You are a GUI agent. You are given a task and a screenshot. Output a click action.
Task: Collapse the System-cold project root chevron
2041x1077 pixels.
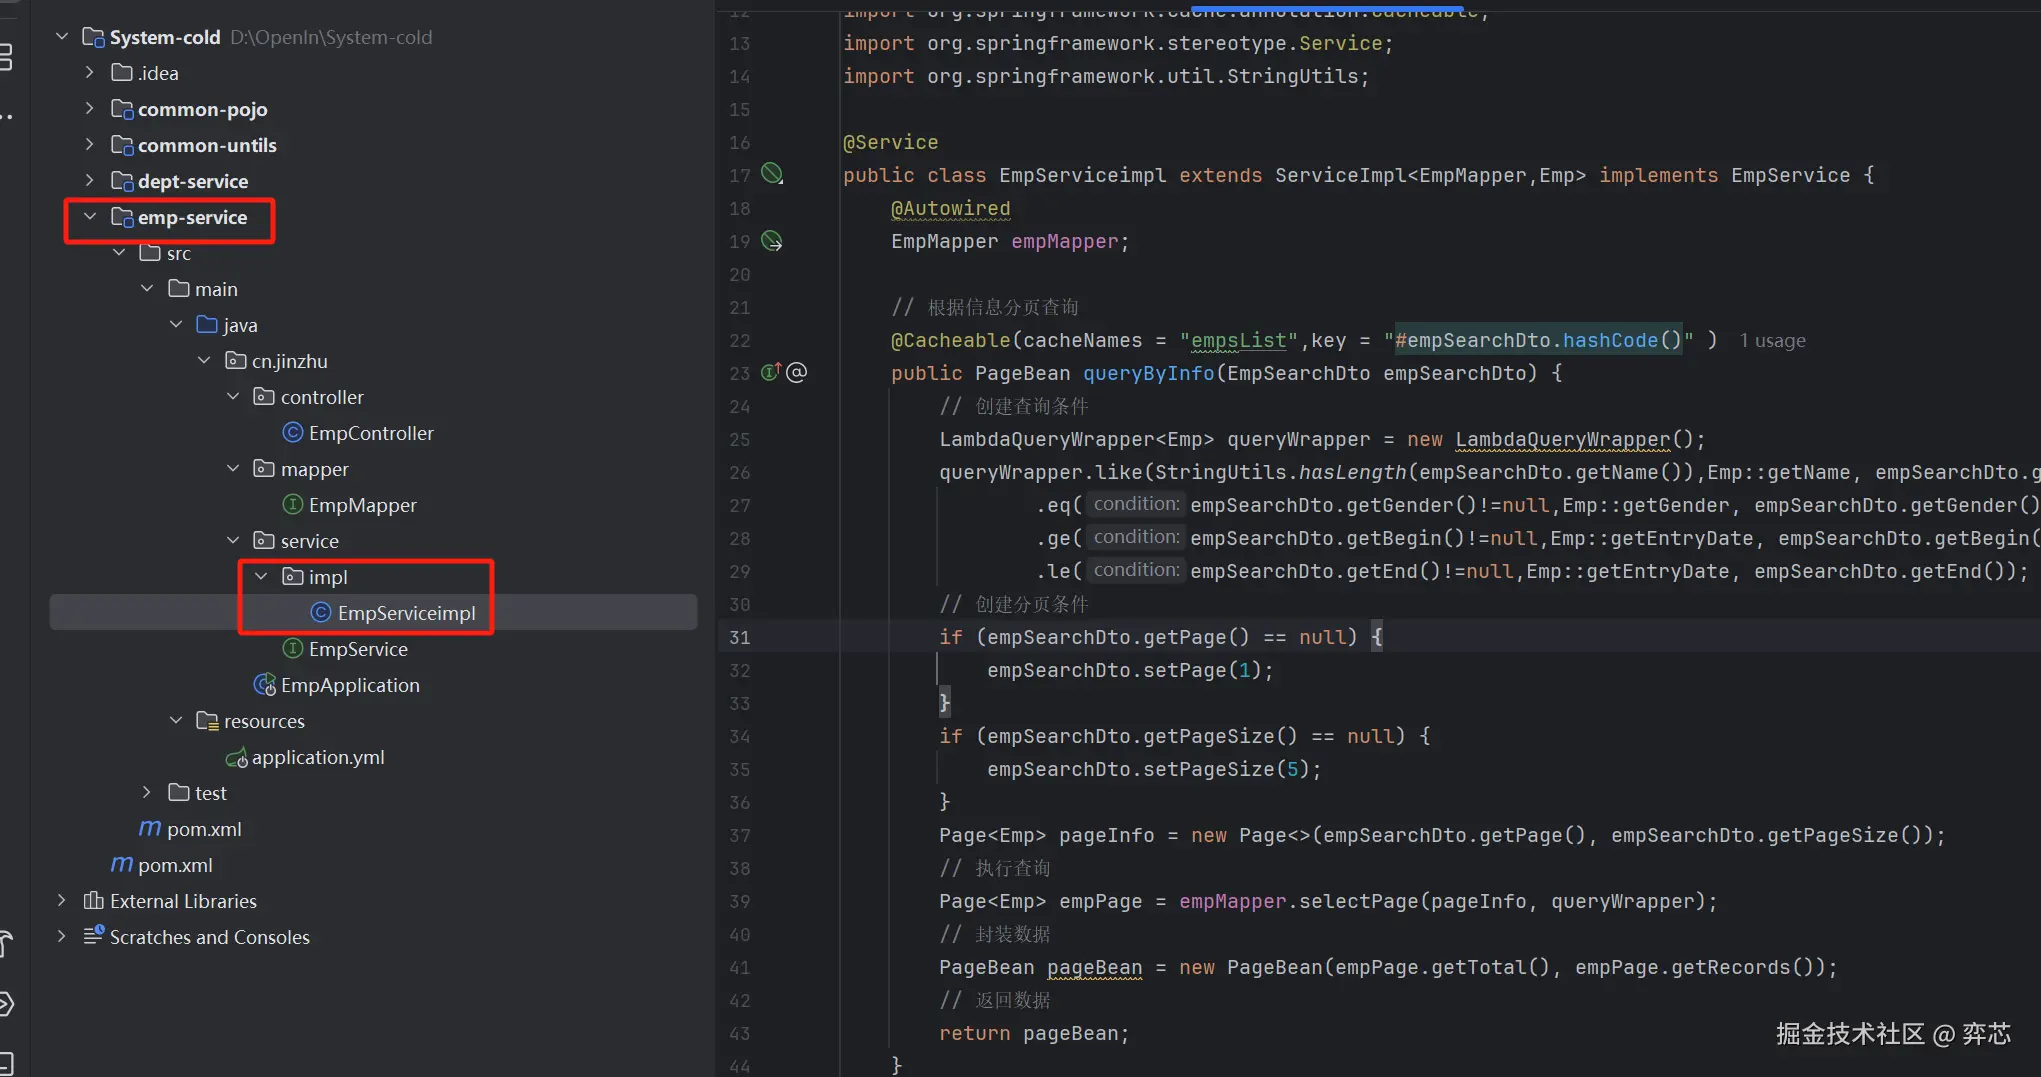(62, 37)
